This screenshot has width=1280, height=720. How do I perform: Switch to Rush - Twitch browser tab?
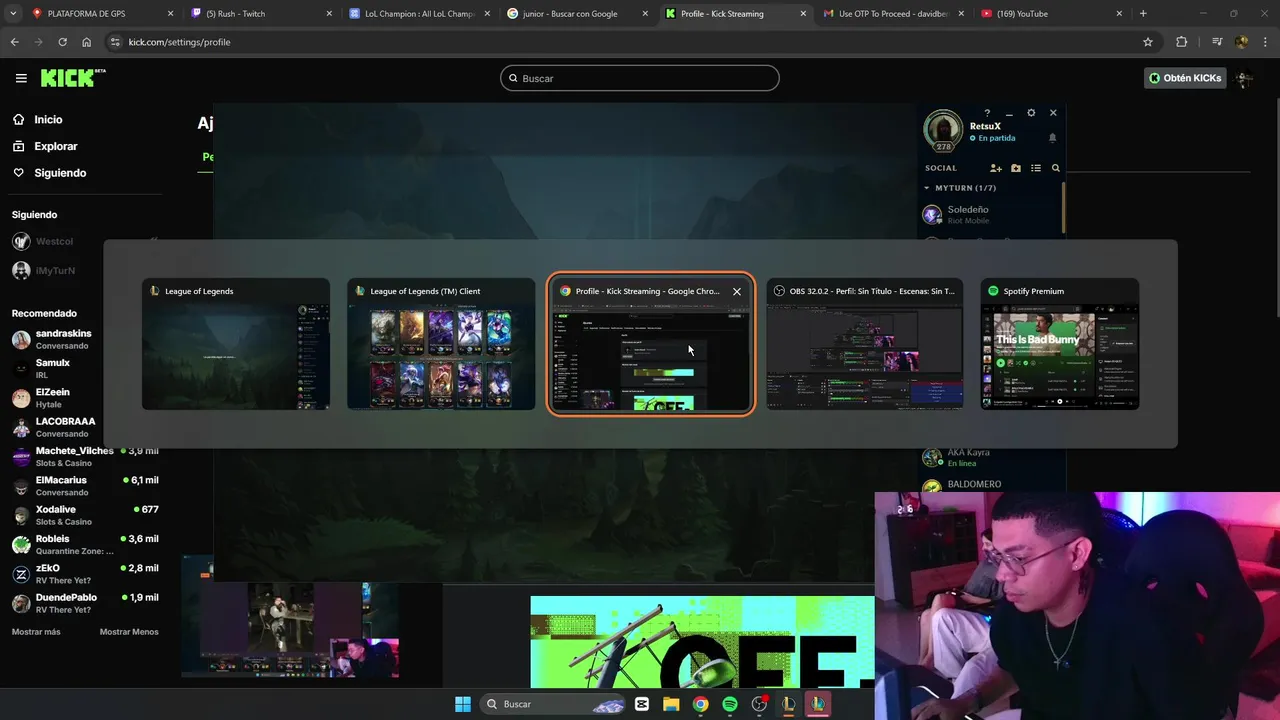tap(262, 14)
